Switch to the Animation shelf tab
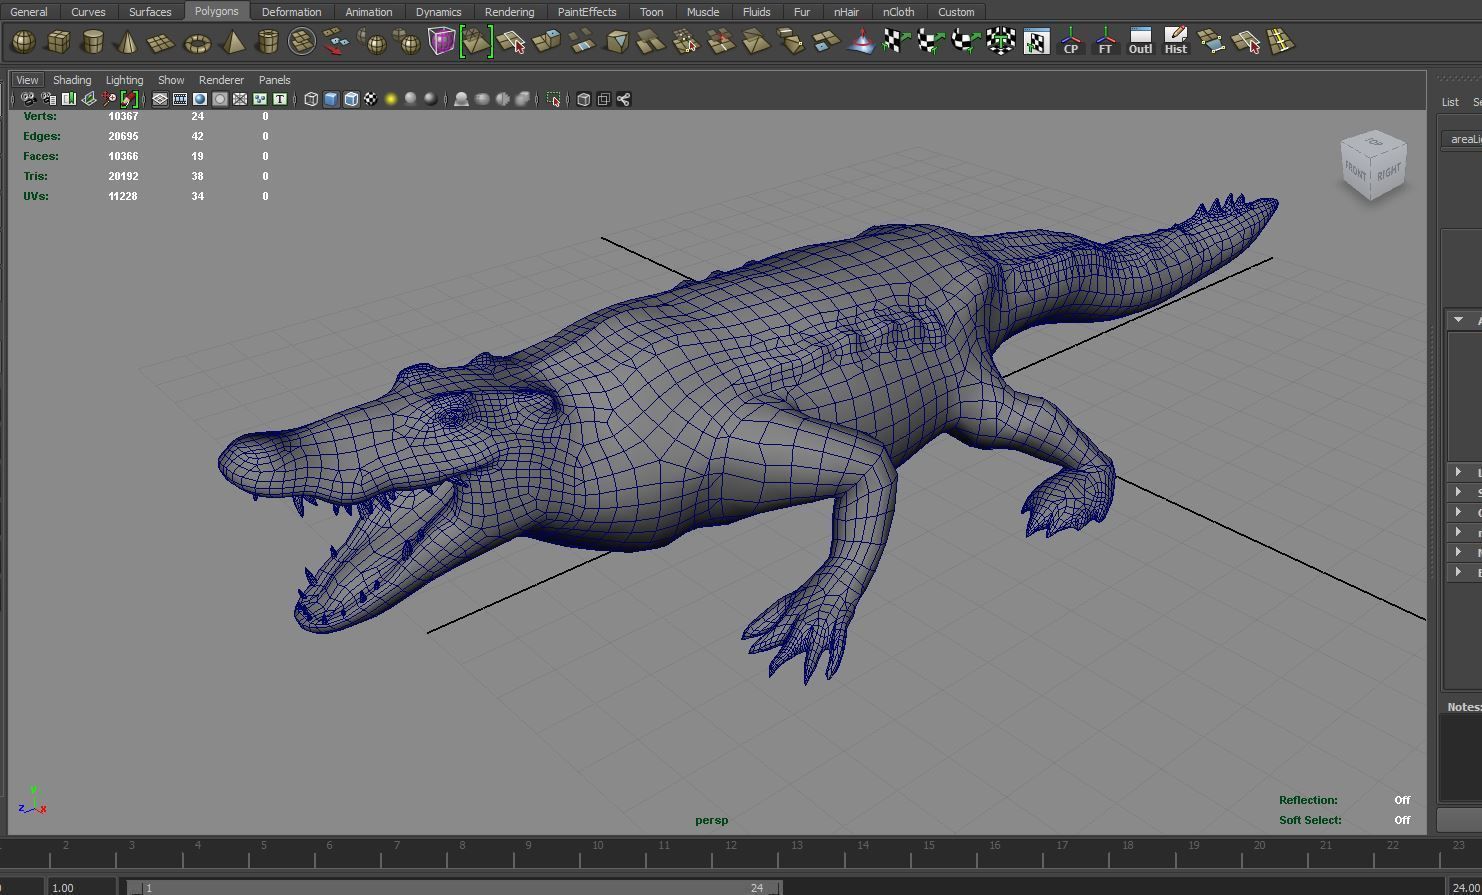 pos(368,12)
